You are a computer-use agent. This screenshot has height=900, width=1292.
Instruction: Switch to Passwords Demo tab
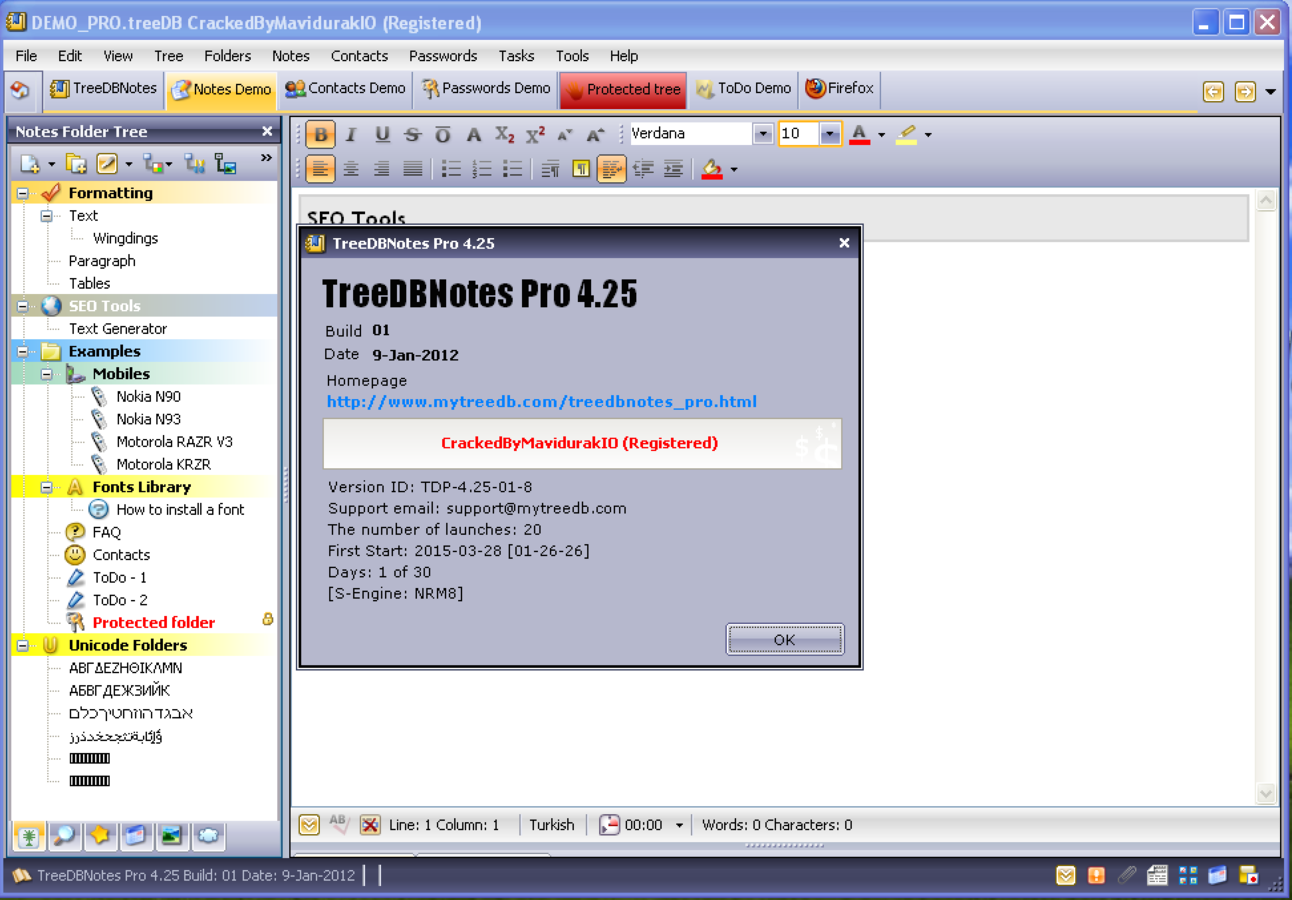tap(486, 88)
